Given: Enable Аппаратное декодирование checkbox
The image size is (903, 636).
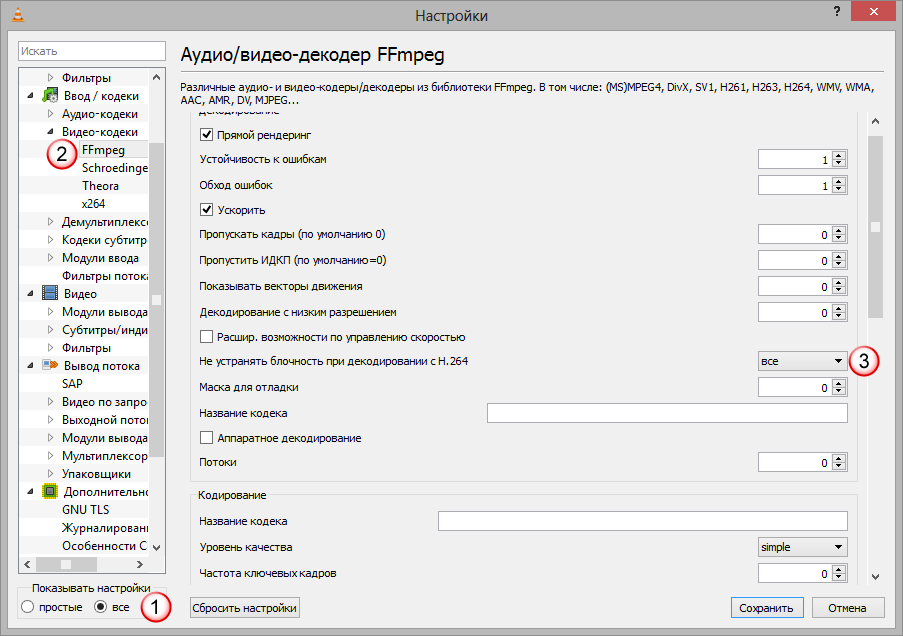Looking at the screenshot, I should point(206,438).
